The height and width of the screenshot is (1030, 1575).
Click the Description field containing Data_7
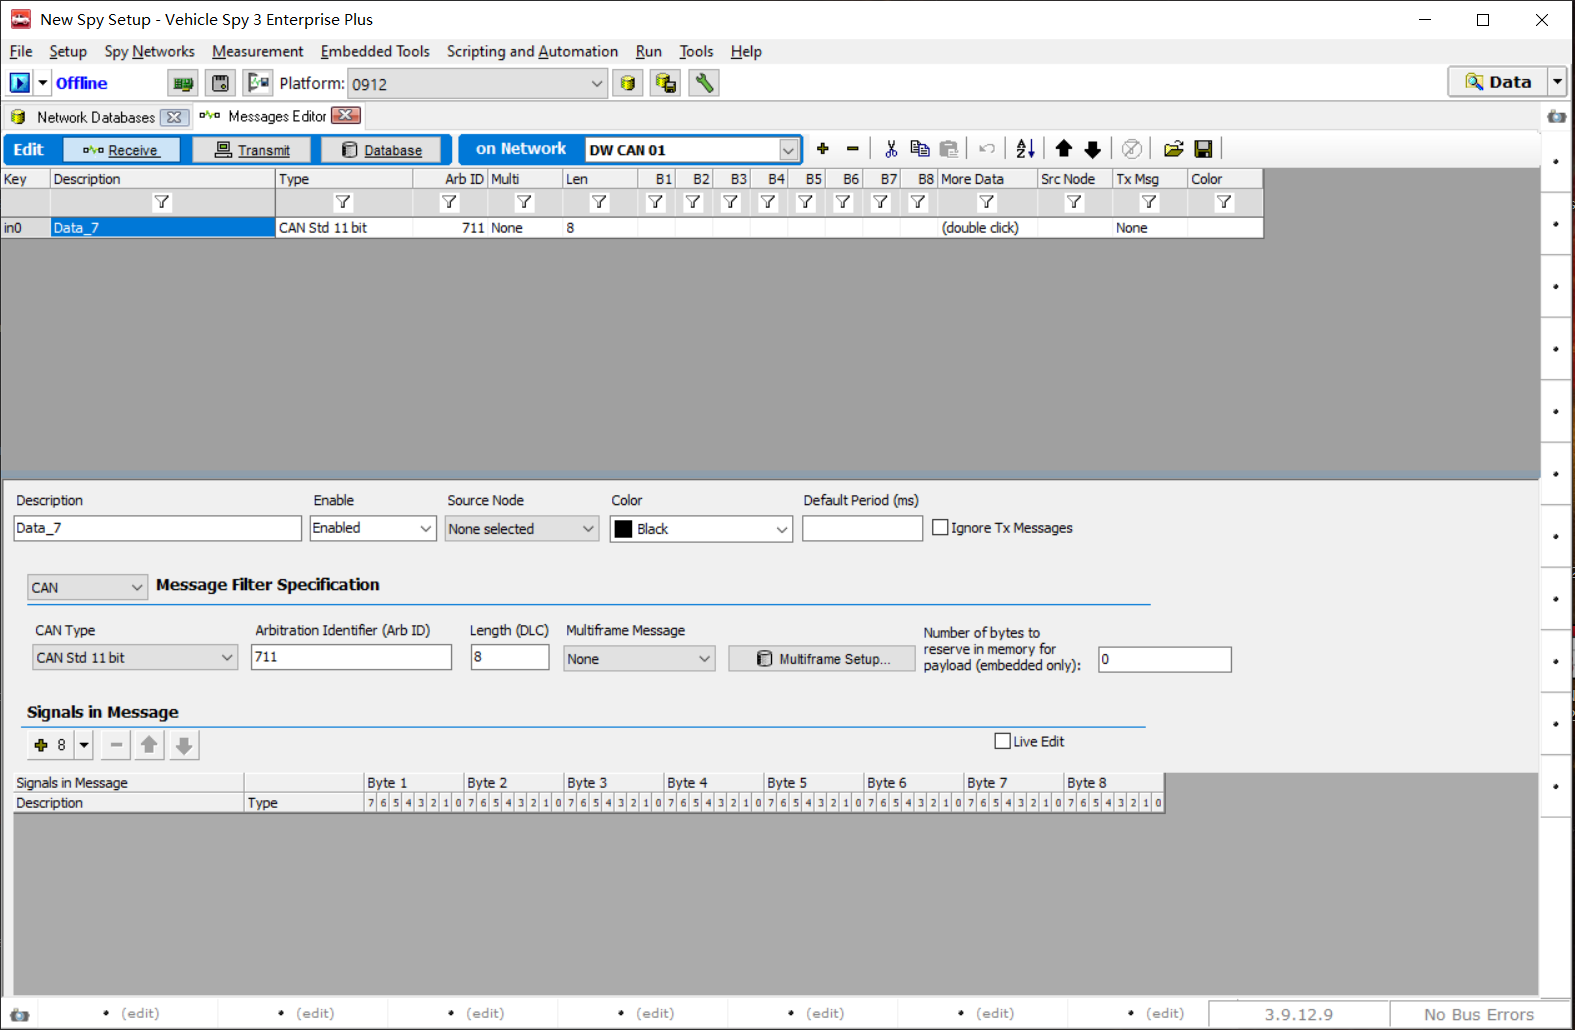158,528
